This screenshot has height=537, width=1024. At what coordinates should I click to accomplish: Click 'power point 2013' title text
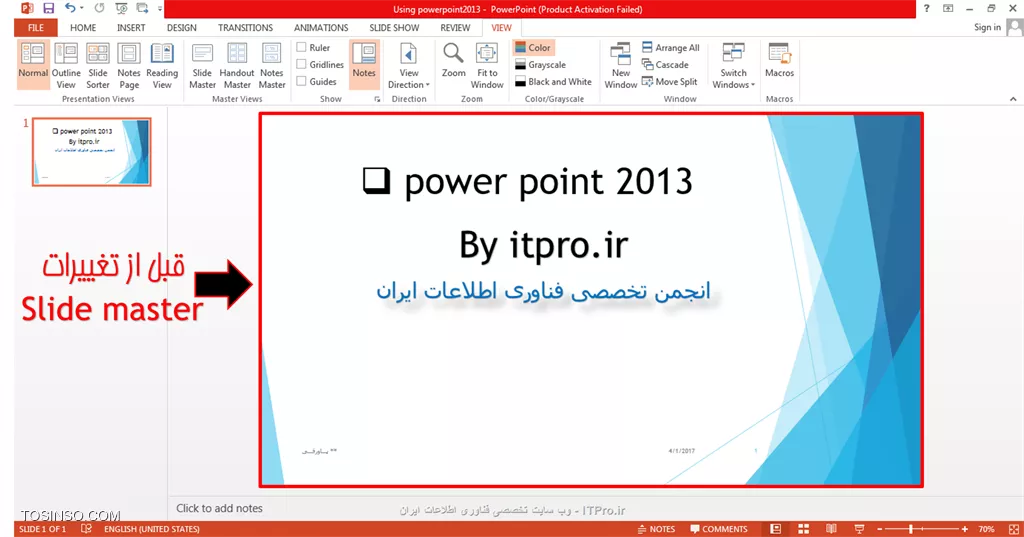pos(548,182)
